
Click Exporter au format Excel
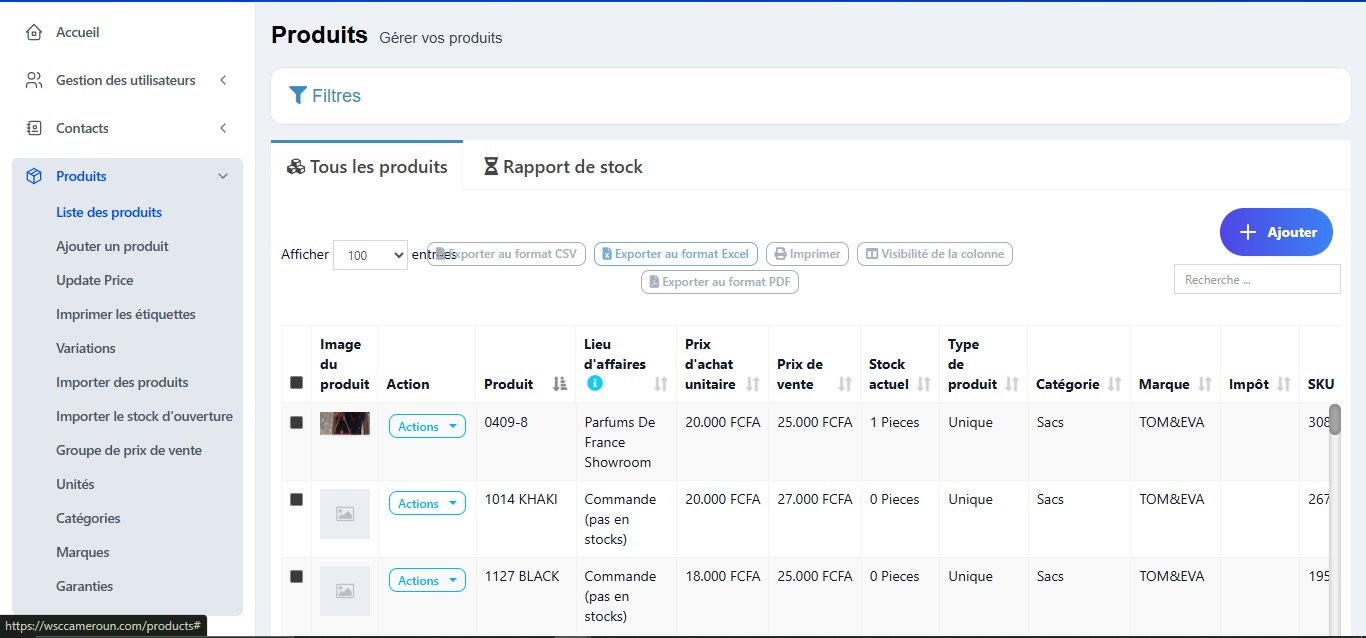(676, 254)
